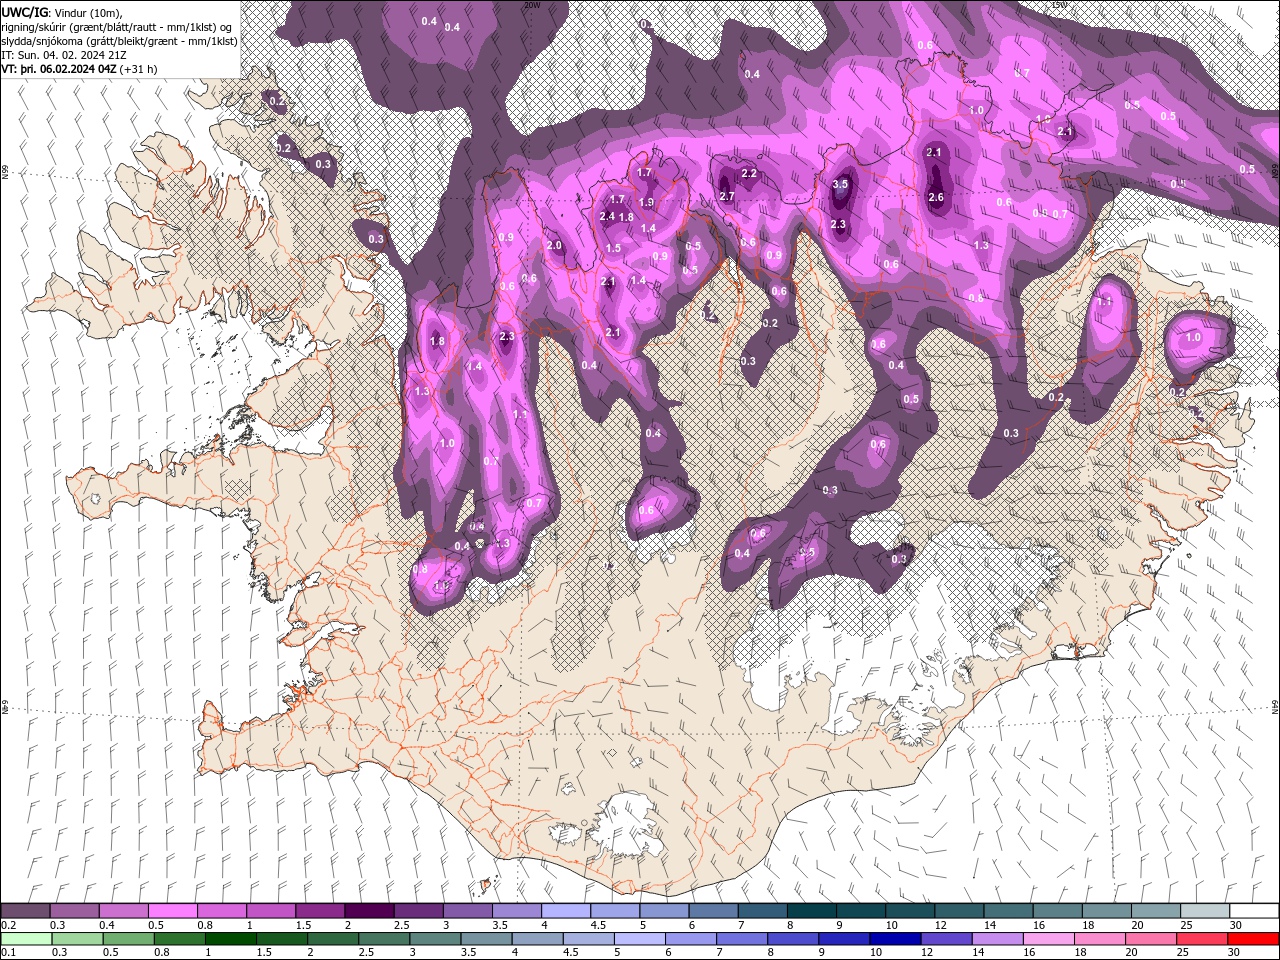Click the 2.2 precipitation value on the map

tap(749, 173)
